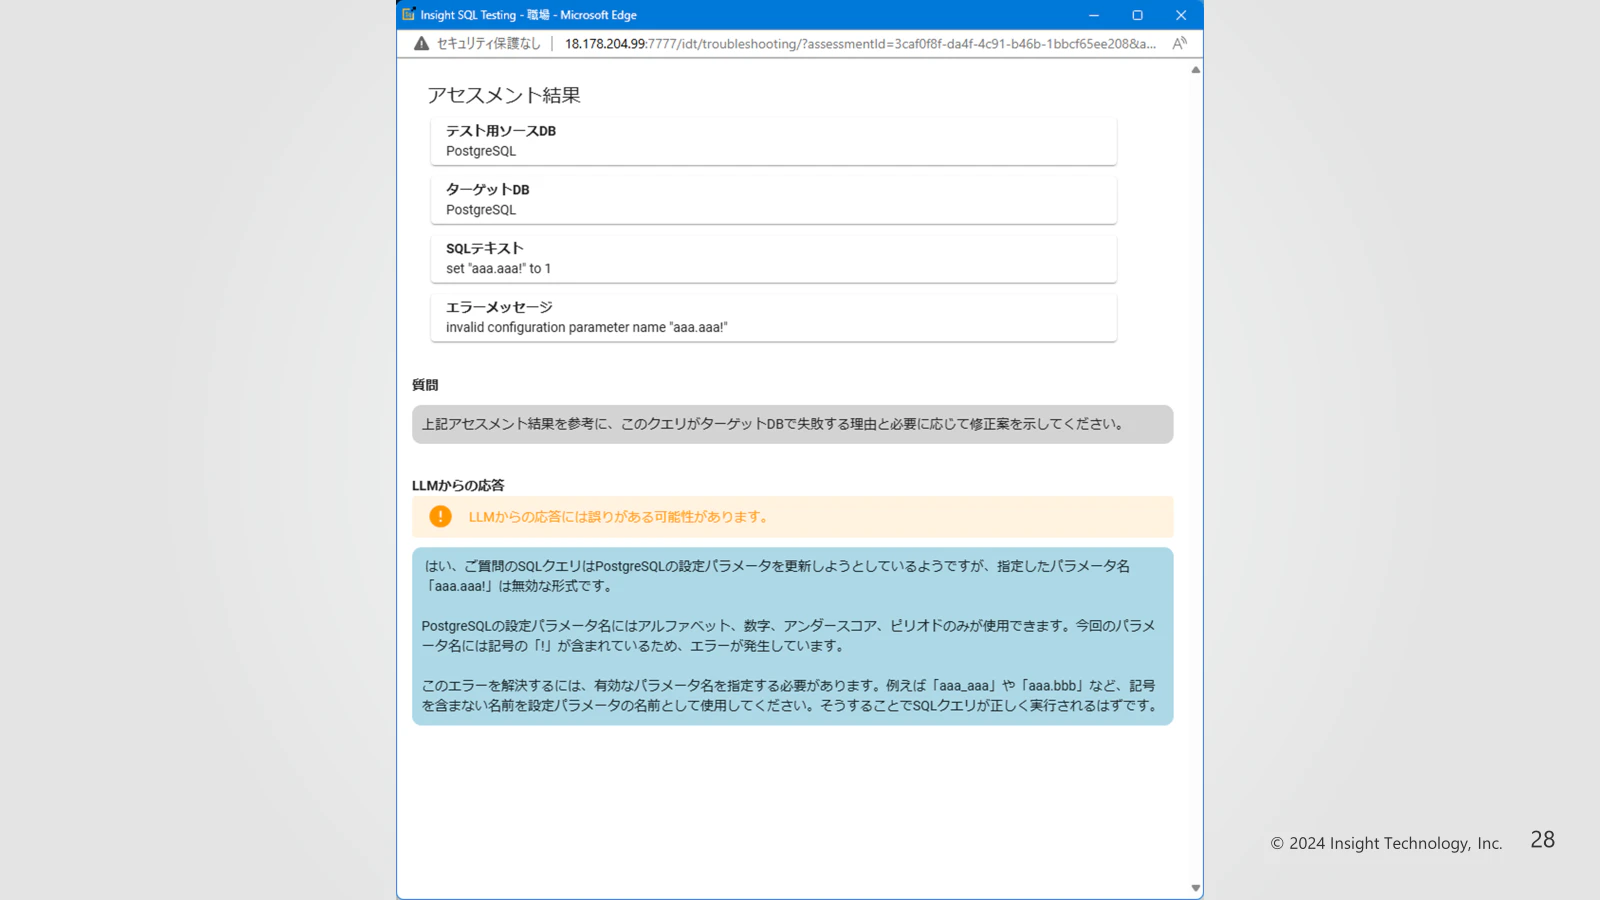Click the セキュリティ保護なし label
Image resolution: width=1600 pixels, height=900 pixels.
pos(488,44)
